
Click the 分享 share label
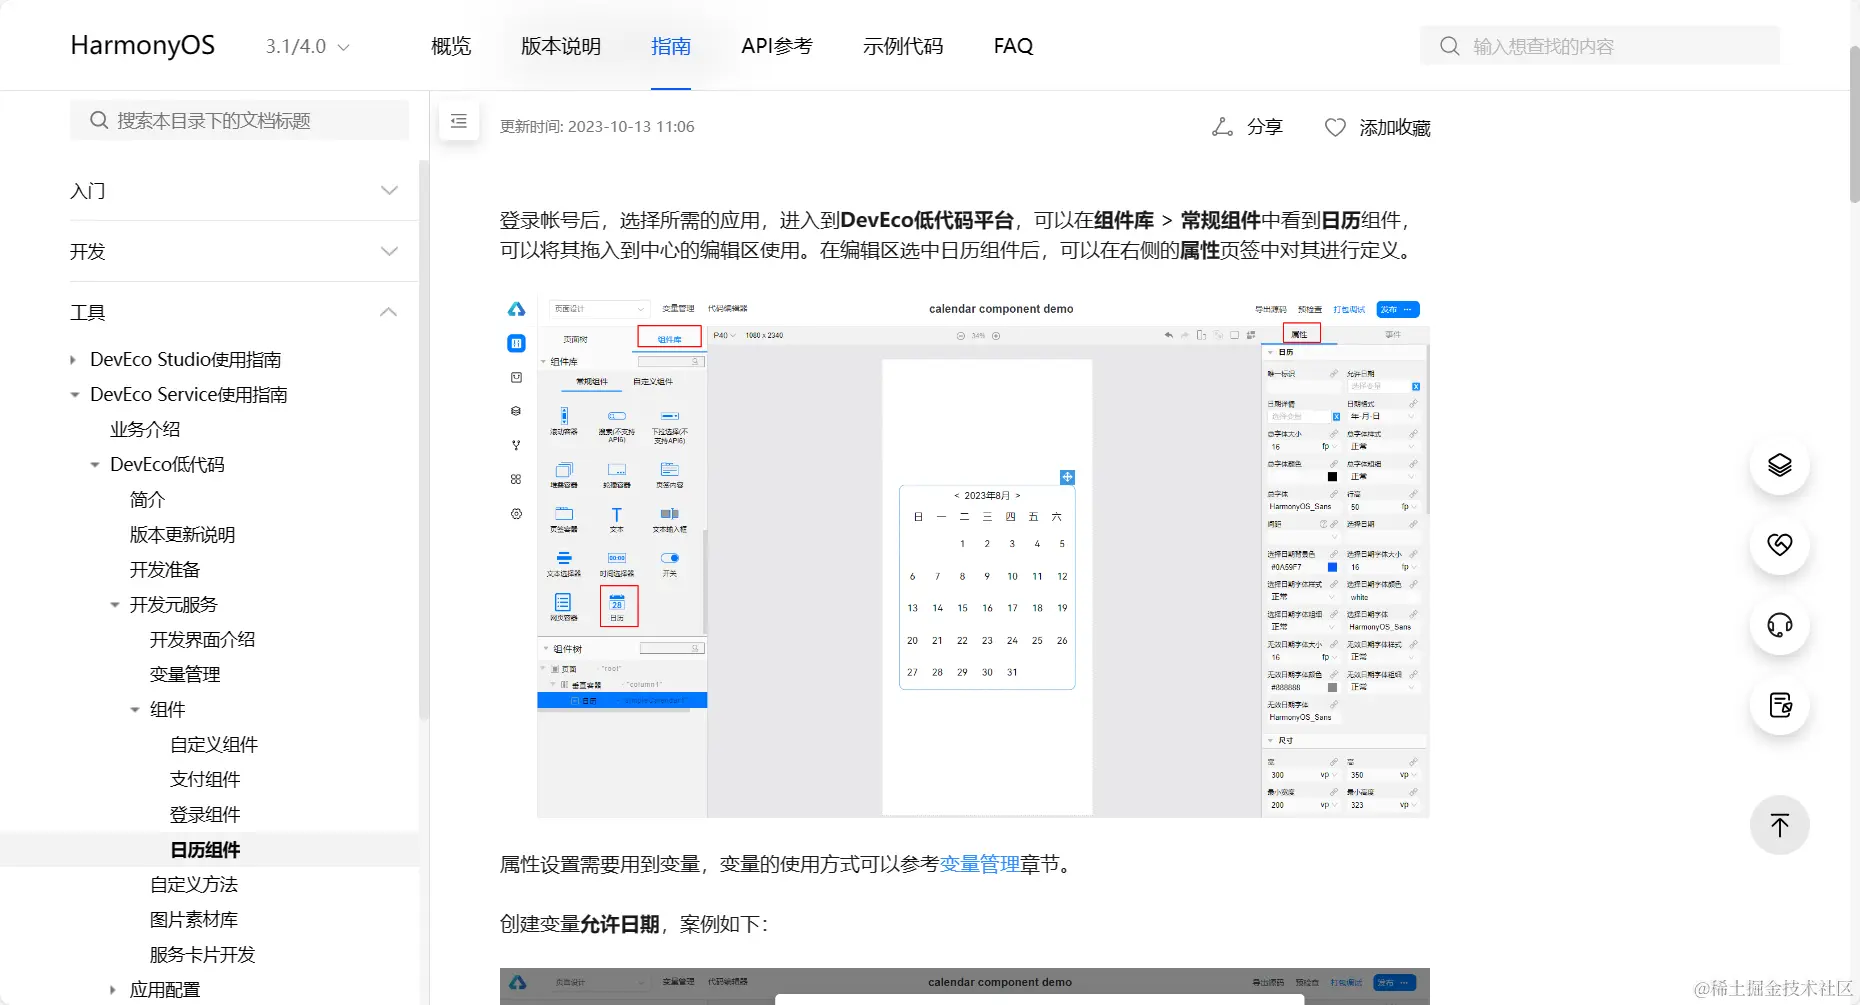tap(1265, 127)
